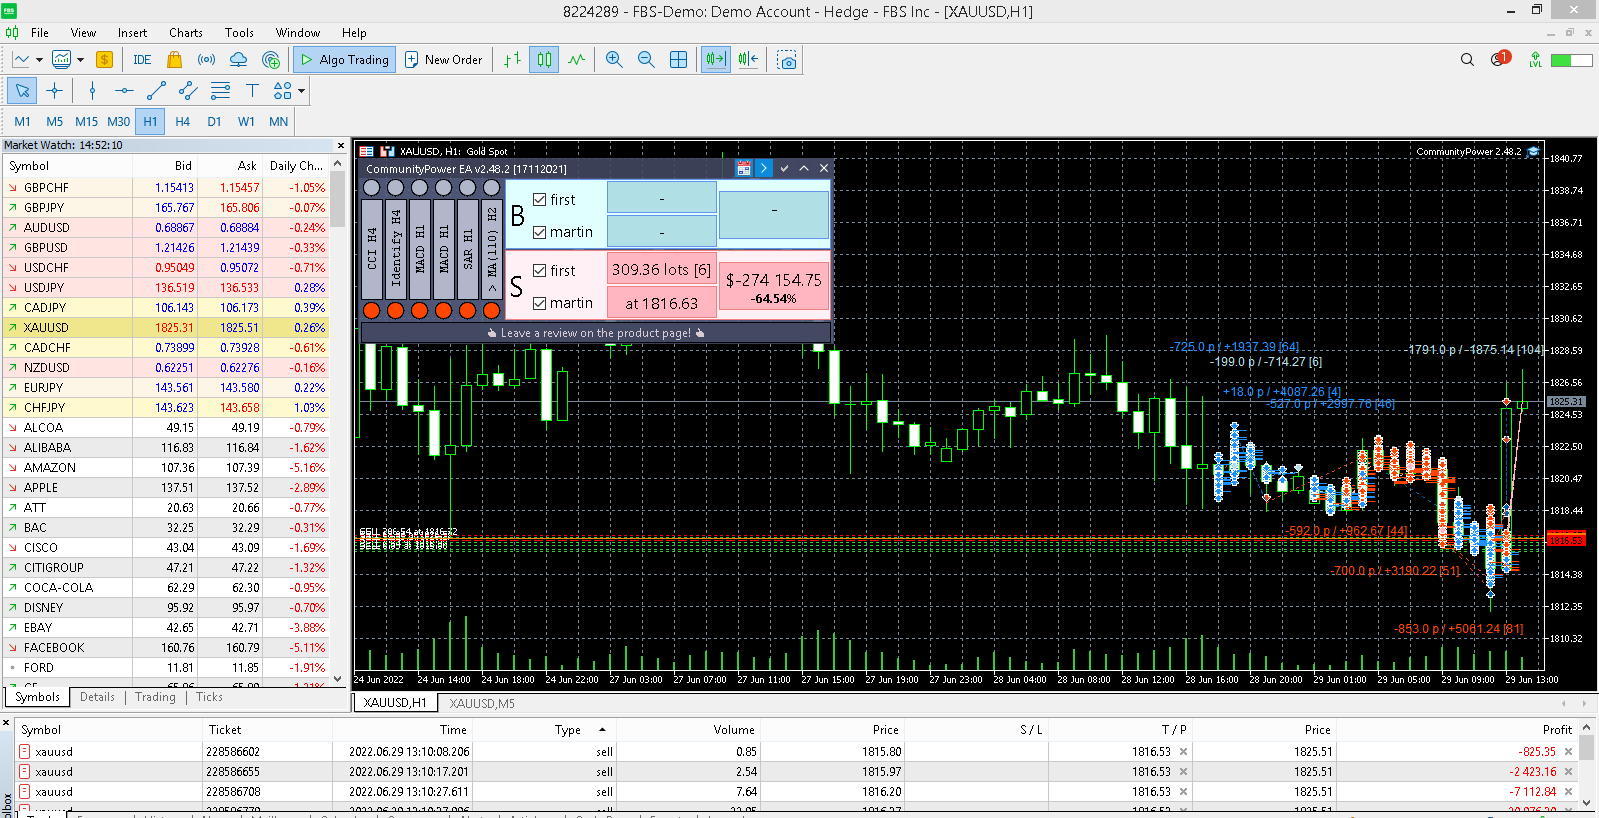The width and height of the screenshot is (1599, 818).
Task: Open the Signals broadcast icon
Action: 206,60
